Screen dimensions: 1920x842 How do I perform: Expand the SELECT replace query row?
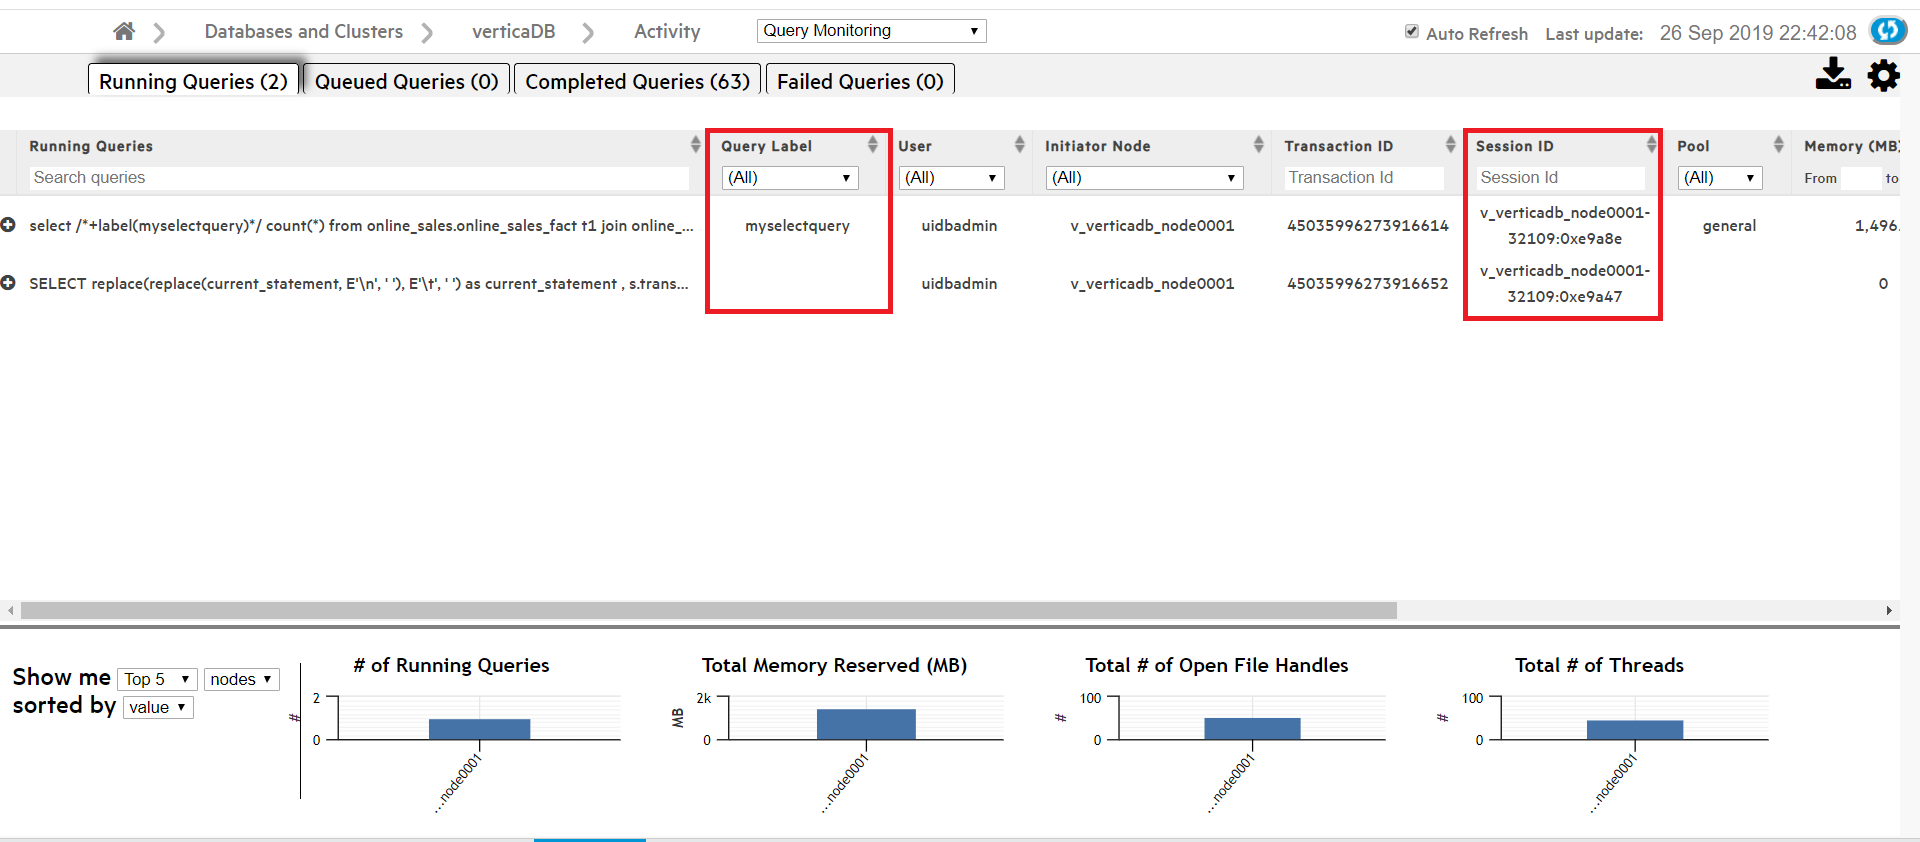pos(8,283)
